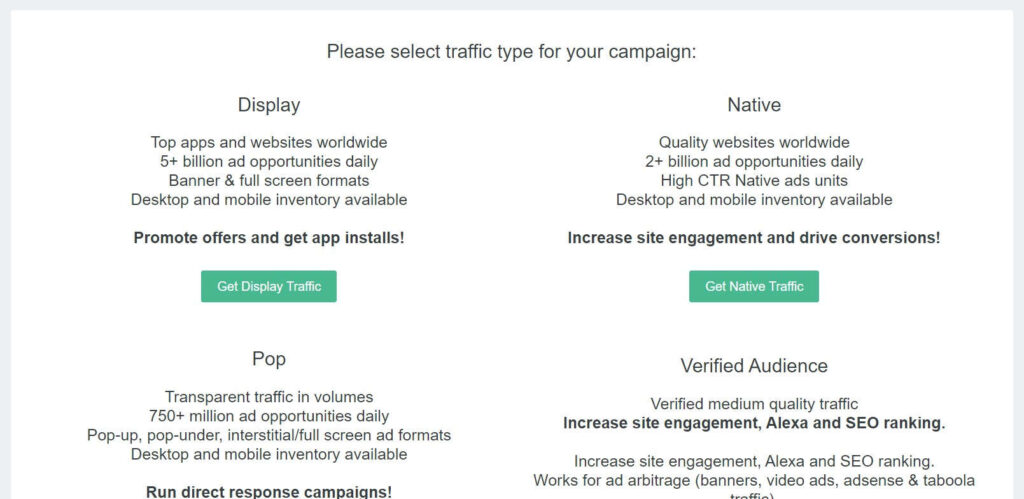Select the Display traffic type heading
The image size is (1024, 499).
[269, 105]
